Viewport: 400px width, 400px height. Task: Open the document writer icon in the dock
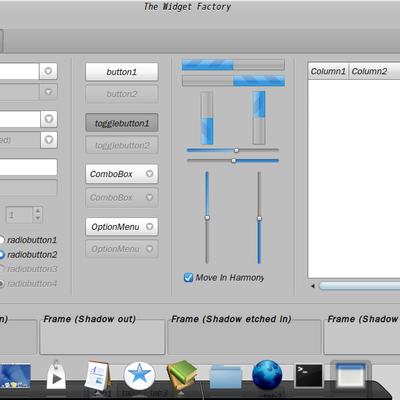[98, 376]
